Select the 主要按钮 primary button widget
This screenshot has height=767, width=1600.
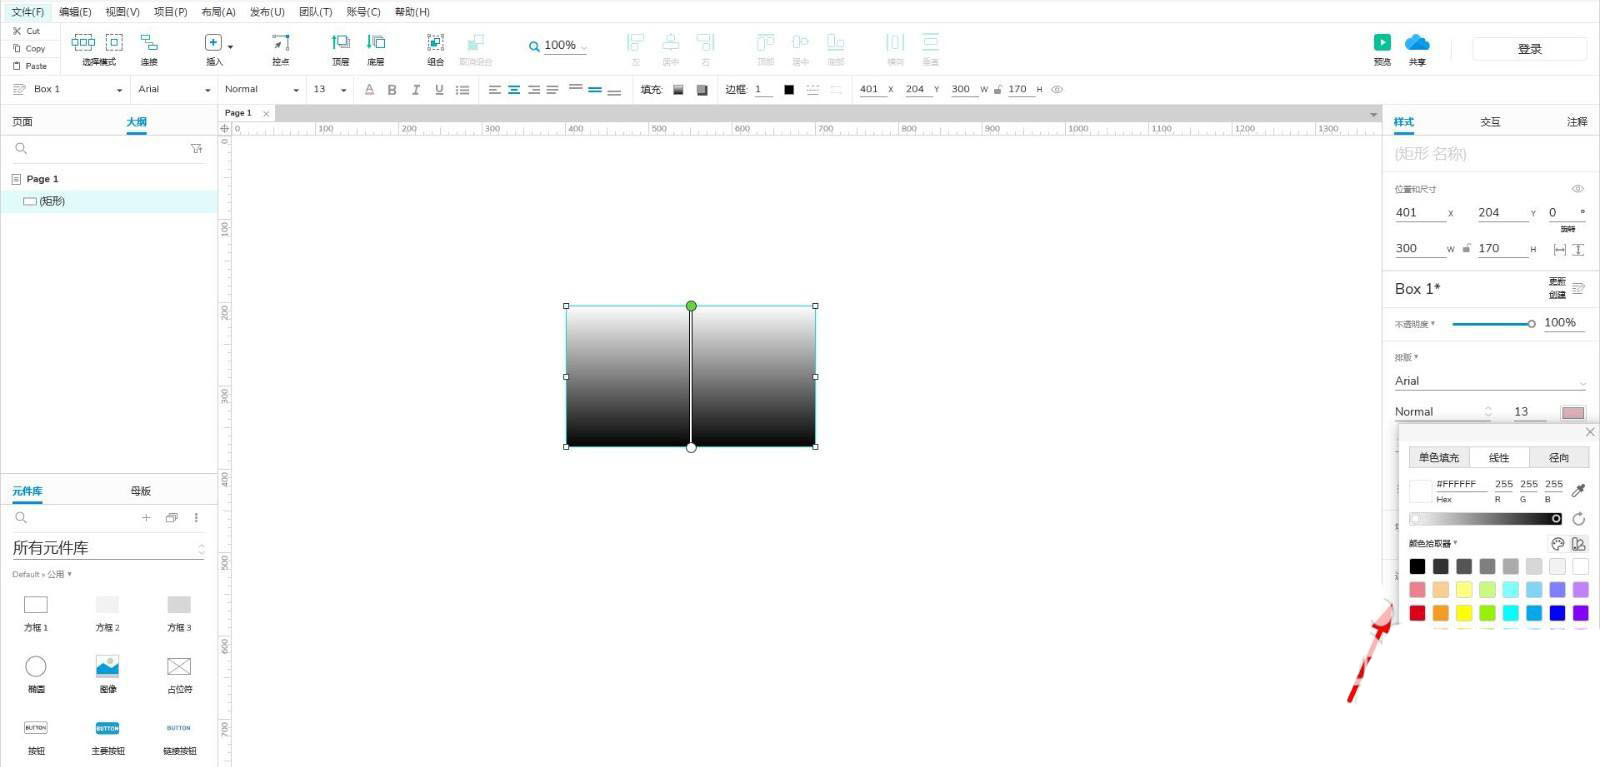click(x=107, y=737)
